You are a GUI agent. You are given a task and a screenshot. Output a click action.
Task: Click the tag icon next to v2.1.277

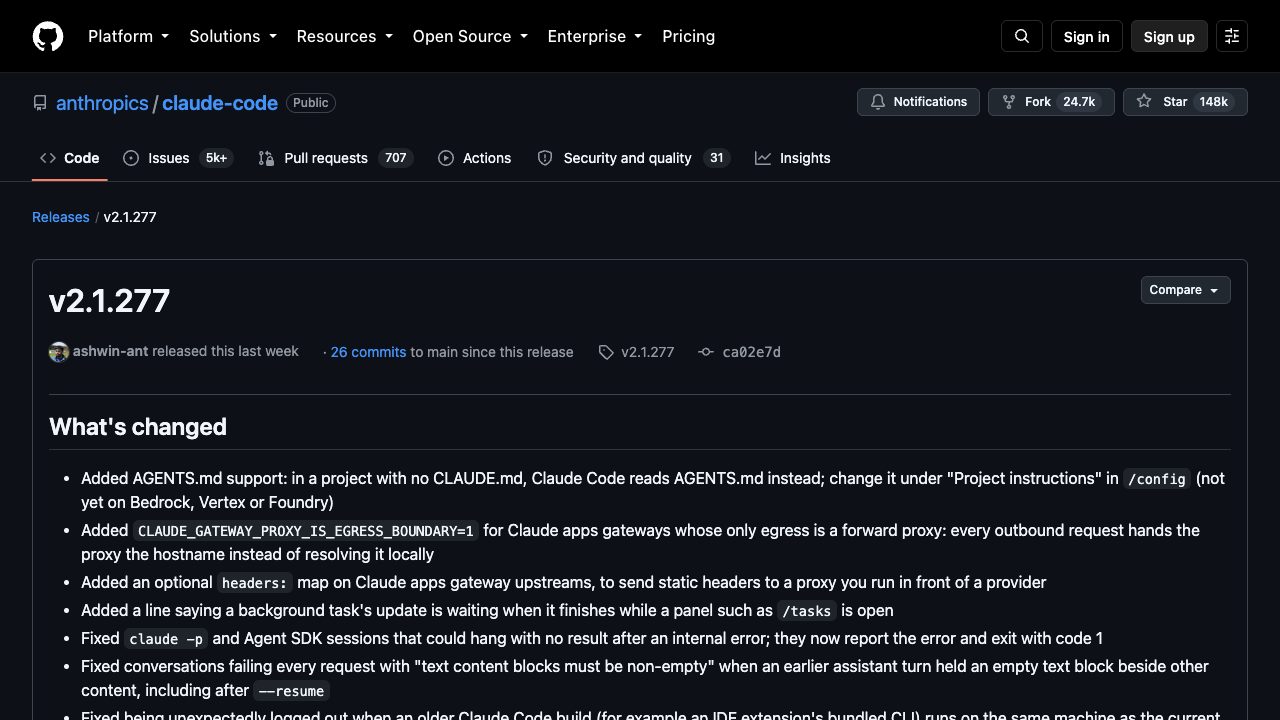coord(606,352)
